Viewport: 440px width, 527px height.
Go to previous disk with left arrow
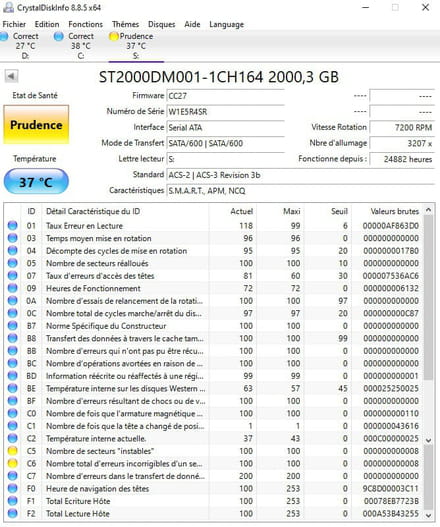[x=11, y=76]
